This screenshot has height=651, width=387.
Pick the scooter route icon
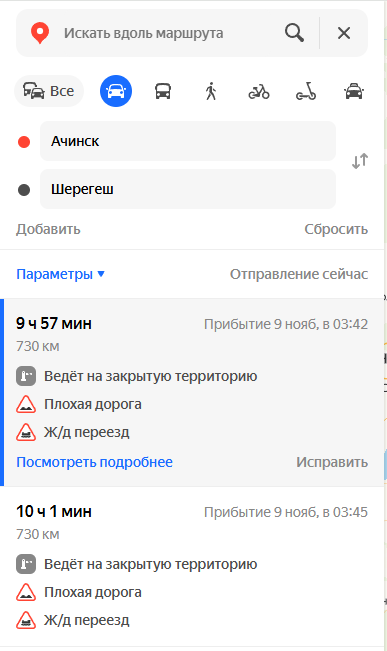point(306,91)
